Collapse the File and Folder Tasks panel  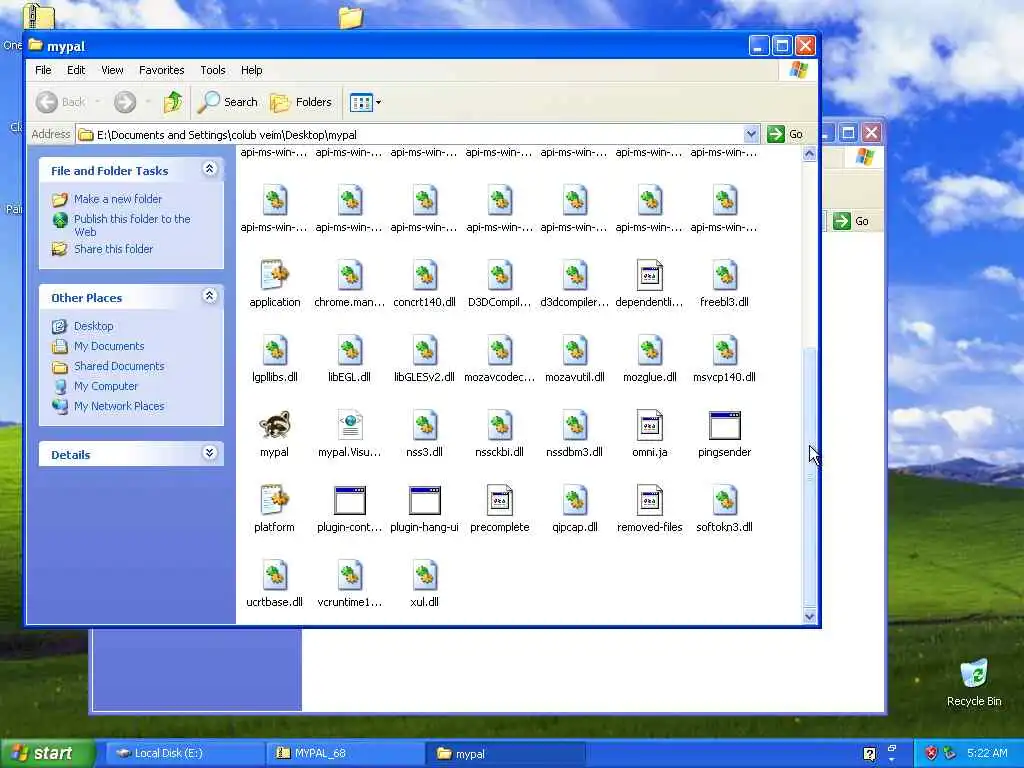[x=210, y=169]
